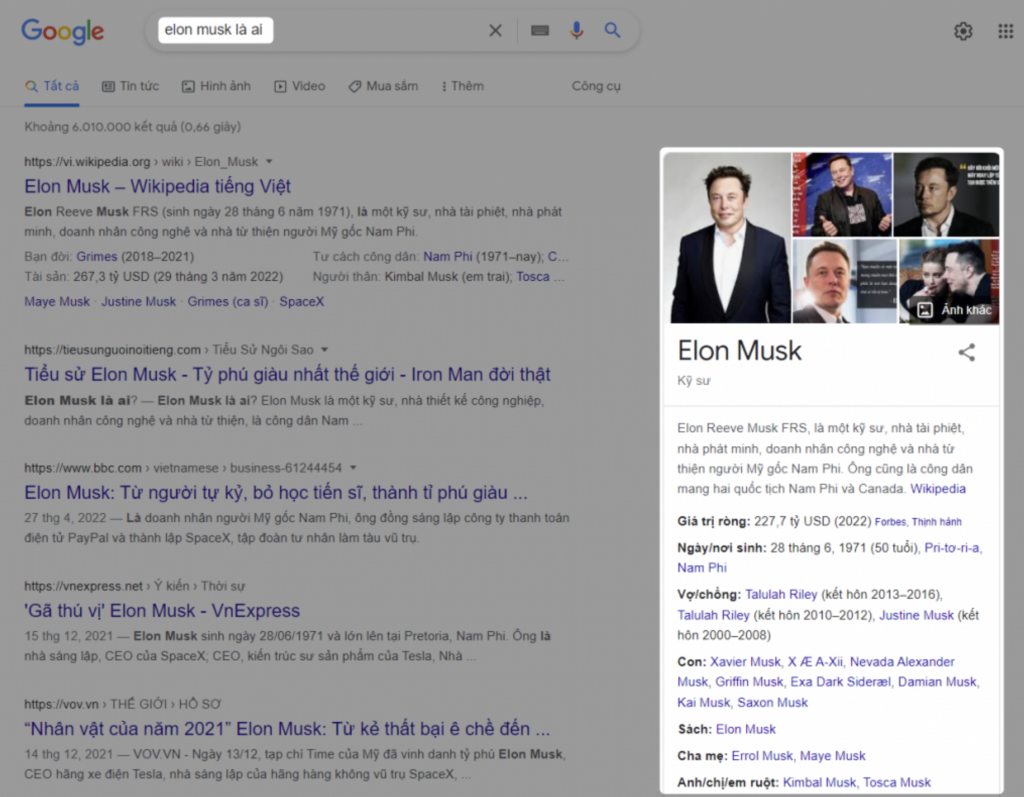
Task: Click the https://vnexpress.net result URL breadcrumb
Action: pyautogui.click(x=135, y=586)
